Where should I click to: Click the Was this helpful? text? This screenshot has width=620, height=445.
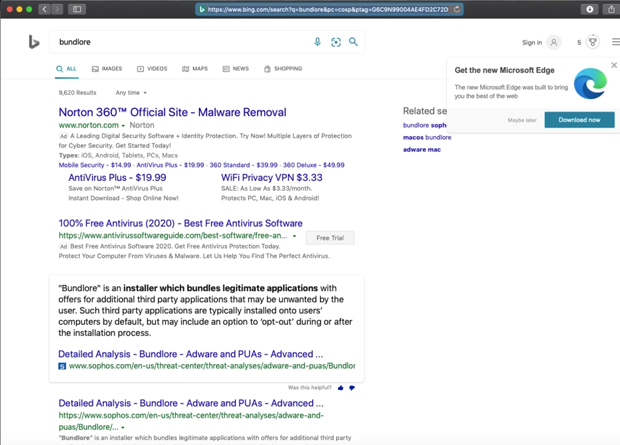[x=310, y=388]
